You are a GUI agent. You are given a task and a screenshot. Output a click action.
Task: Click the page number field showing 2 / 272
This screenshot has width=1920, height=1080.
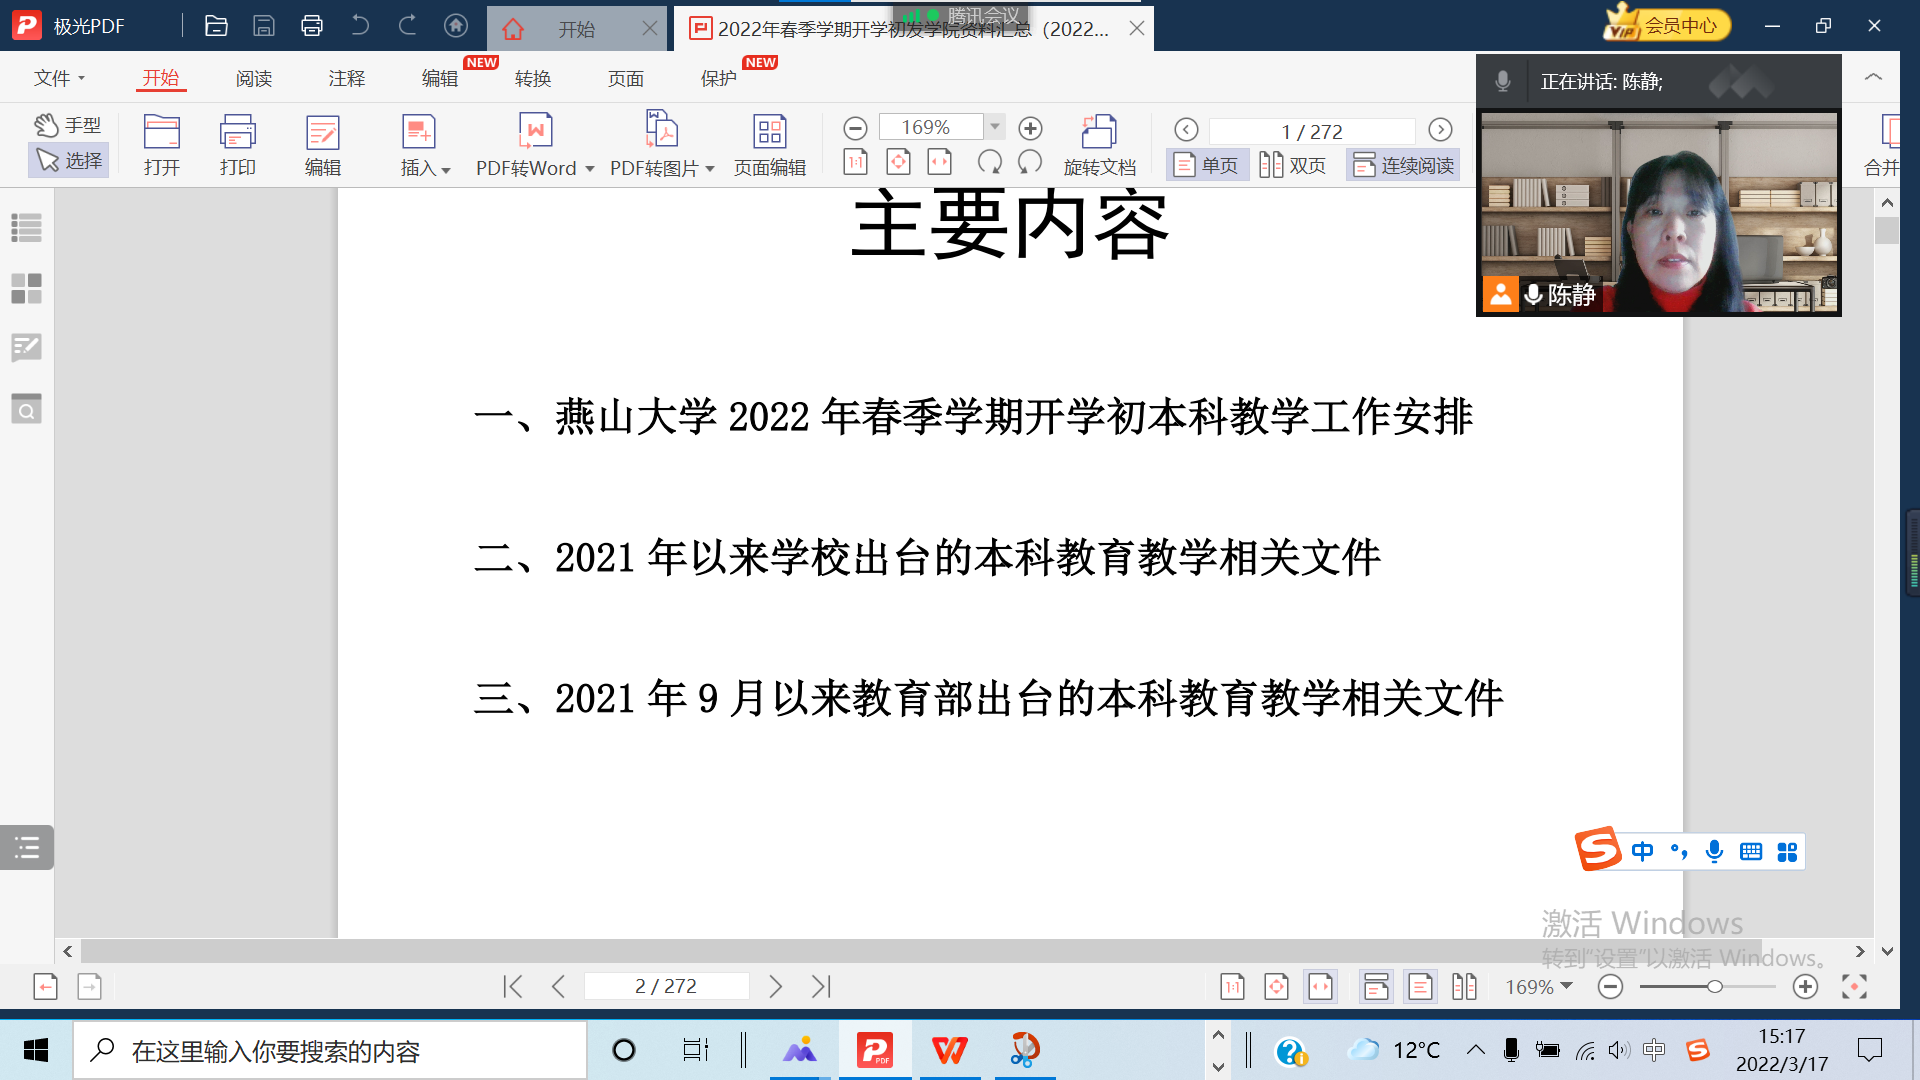[666, 987]
